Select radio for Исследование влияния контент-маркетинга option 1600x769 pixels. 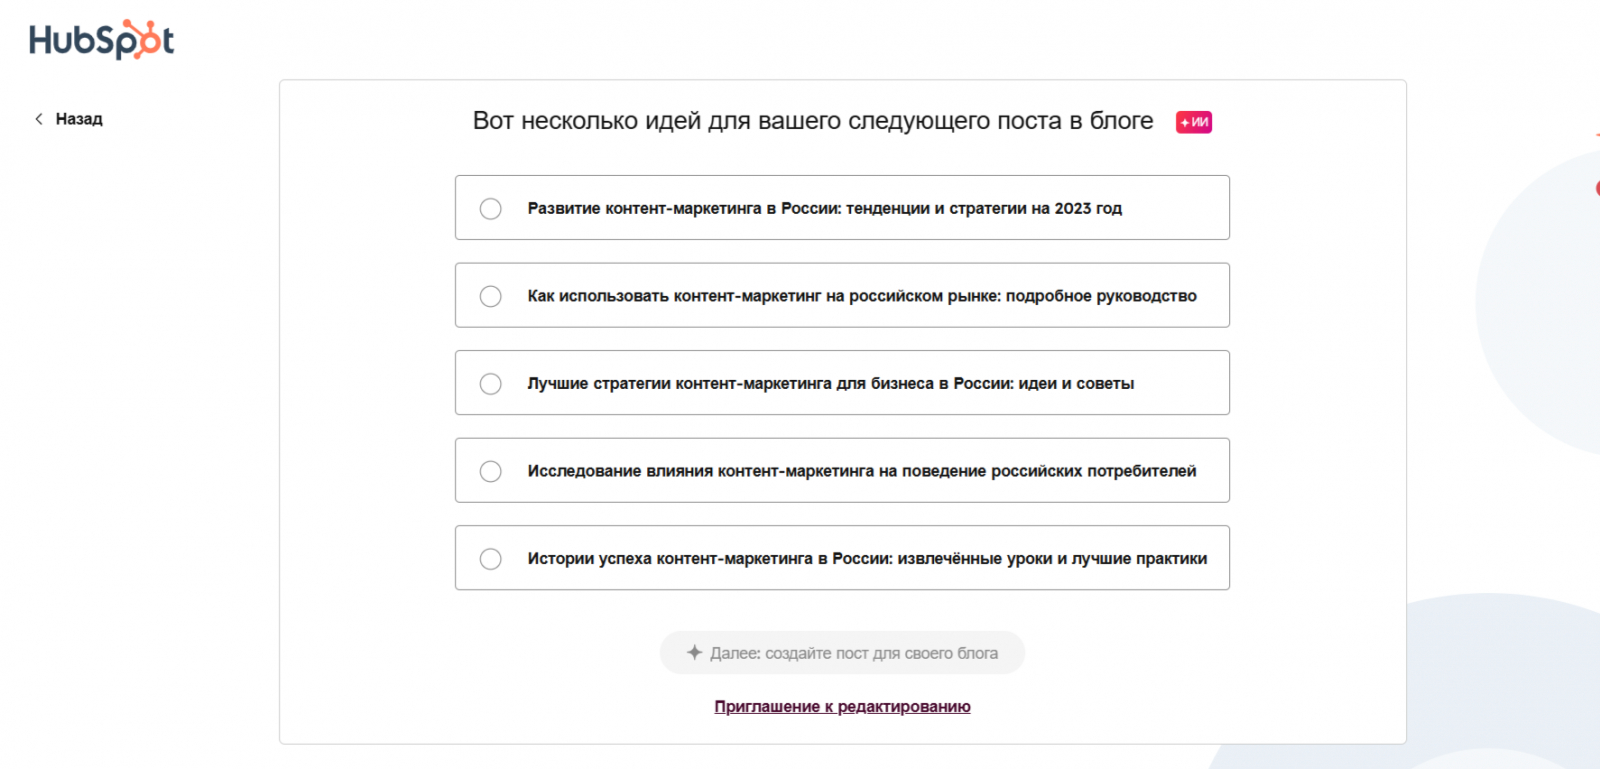pyautogui.click(x=490, y=471)
